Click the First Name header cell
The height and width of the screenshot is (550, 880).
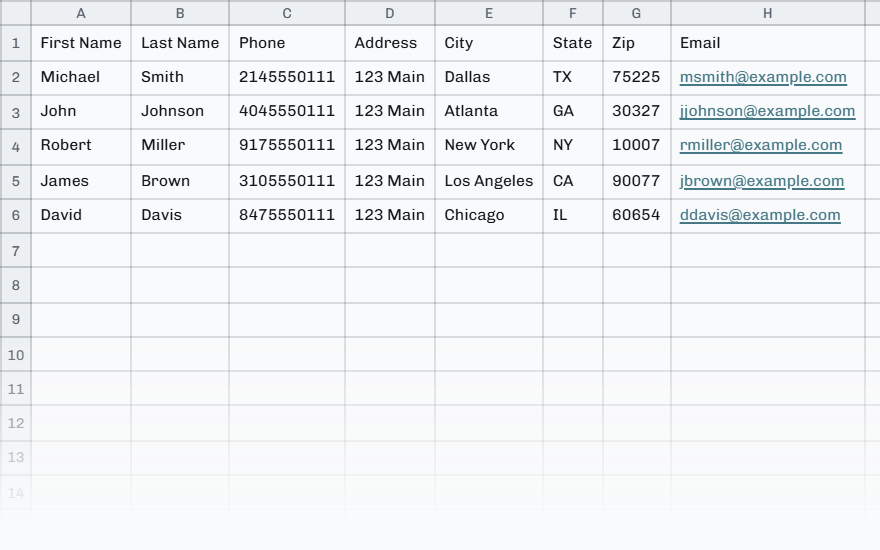point(81,43)
